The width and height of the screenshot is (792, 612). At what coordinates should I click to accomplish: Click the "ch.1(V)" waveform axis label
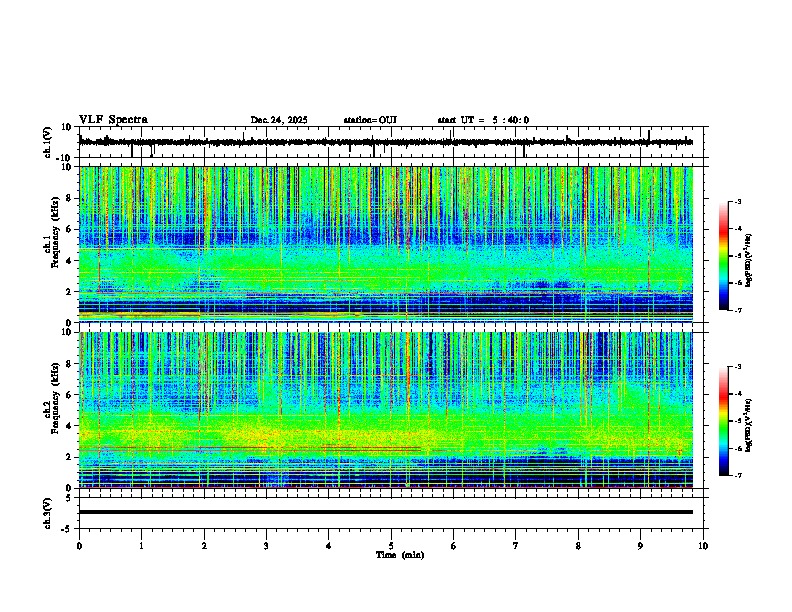[x=48, y=142]
